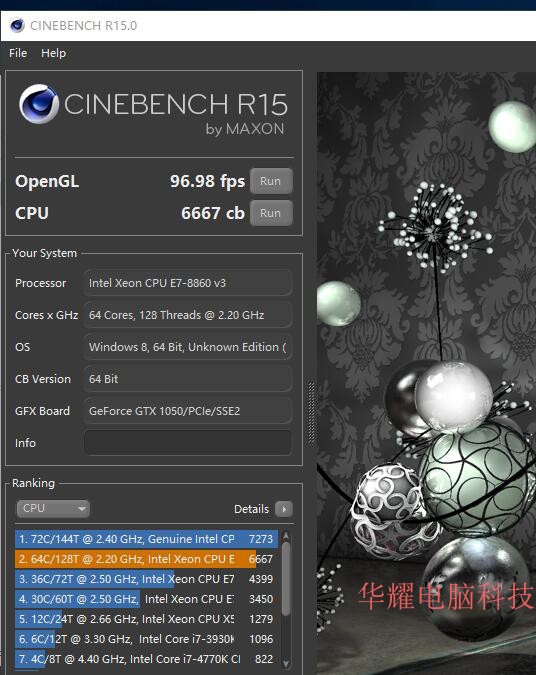This screenshot has height=675, width=536.
Task: Open the Help menu
Action: pyautogui.click(x=53, y=53)
